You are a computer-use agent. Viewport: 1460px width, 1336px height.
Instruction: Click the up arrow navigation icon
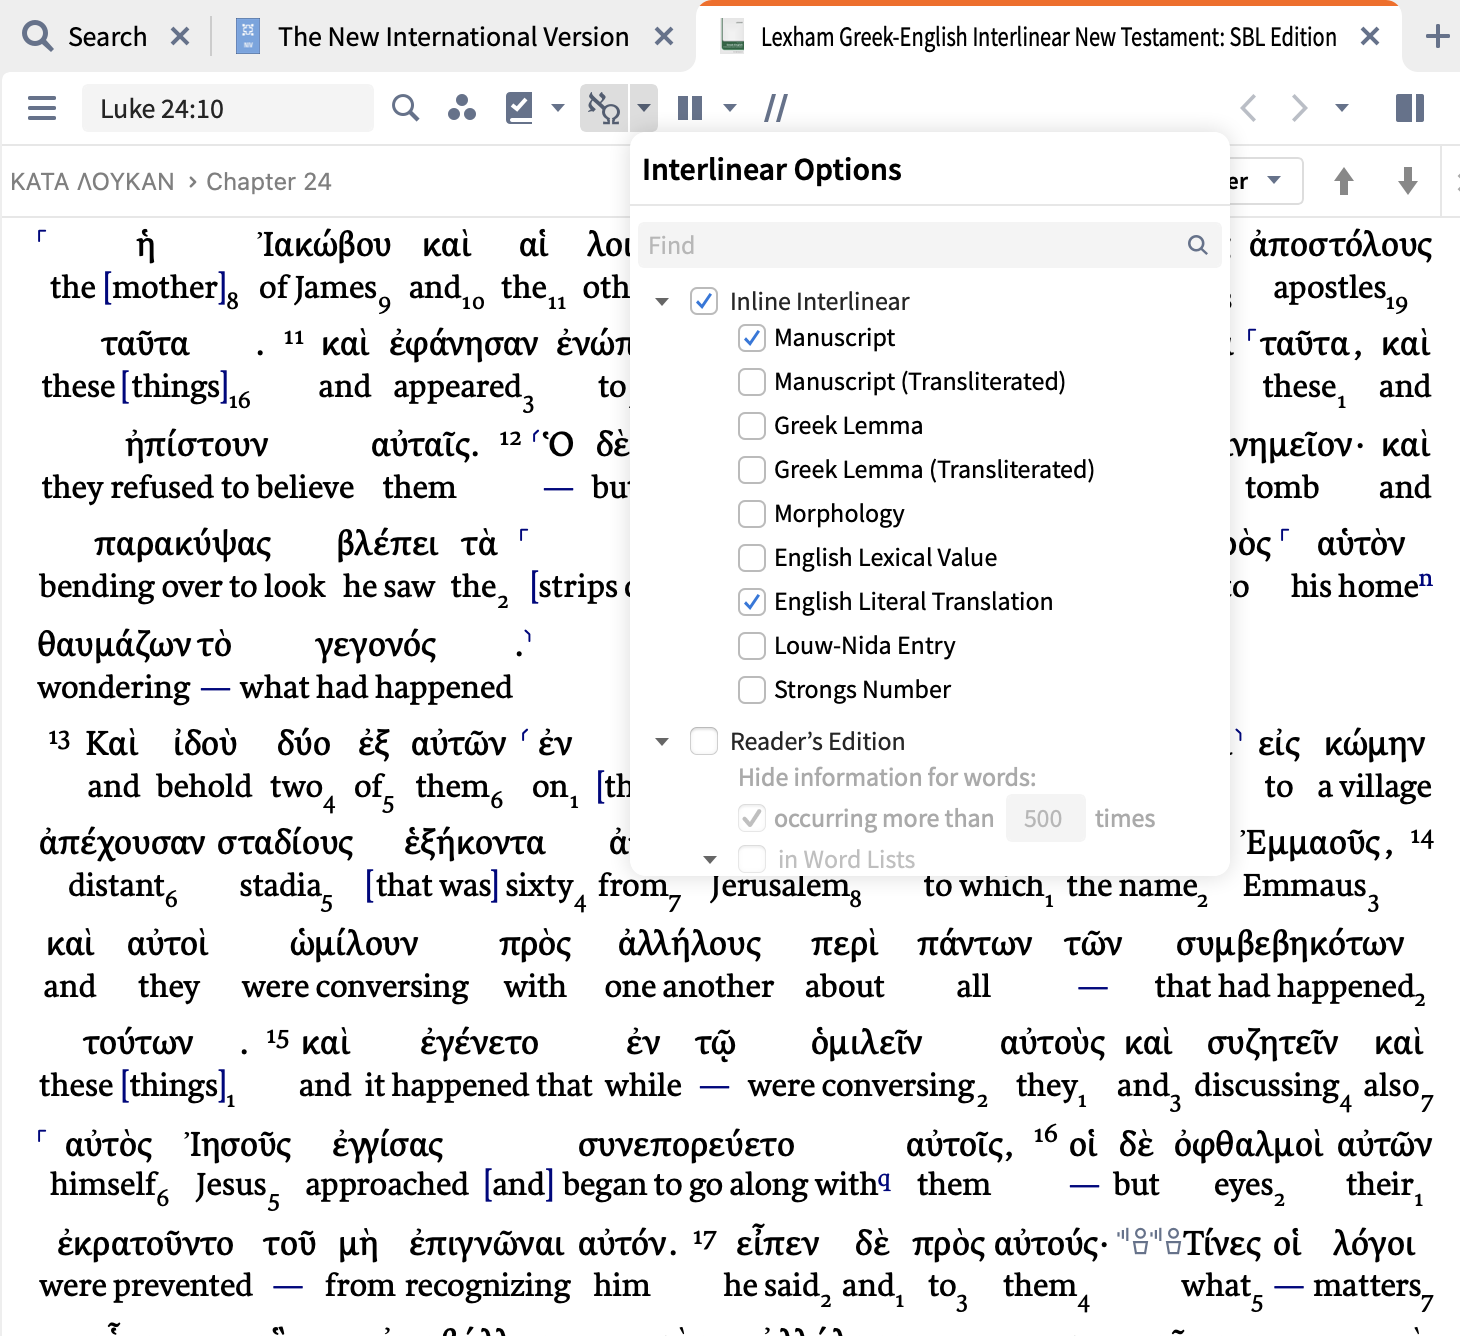pos(1344,181)
